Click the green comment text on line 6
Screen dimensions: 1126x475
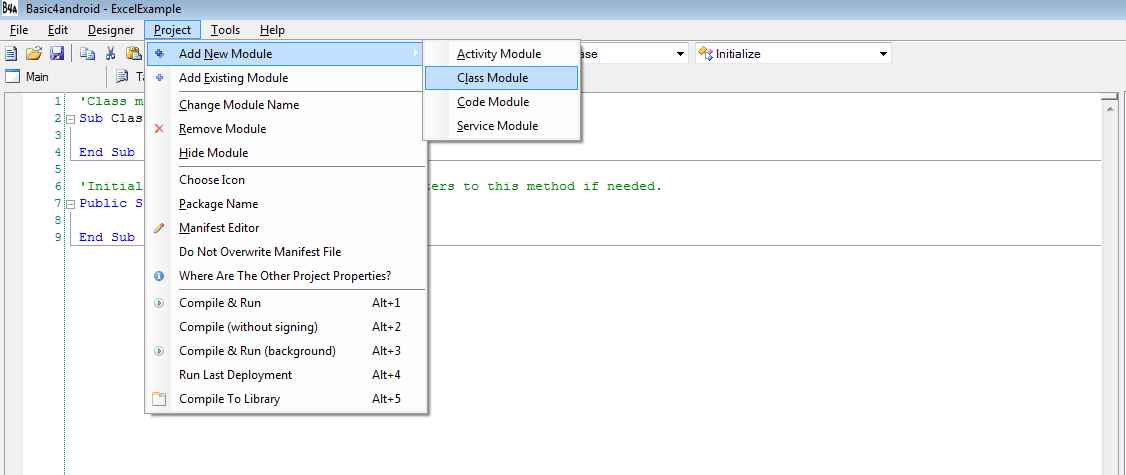click(x=546, y=186)
